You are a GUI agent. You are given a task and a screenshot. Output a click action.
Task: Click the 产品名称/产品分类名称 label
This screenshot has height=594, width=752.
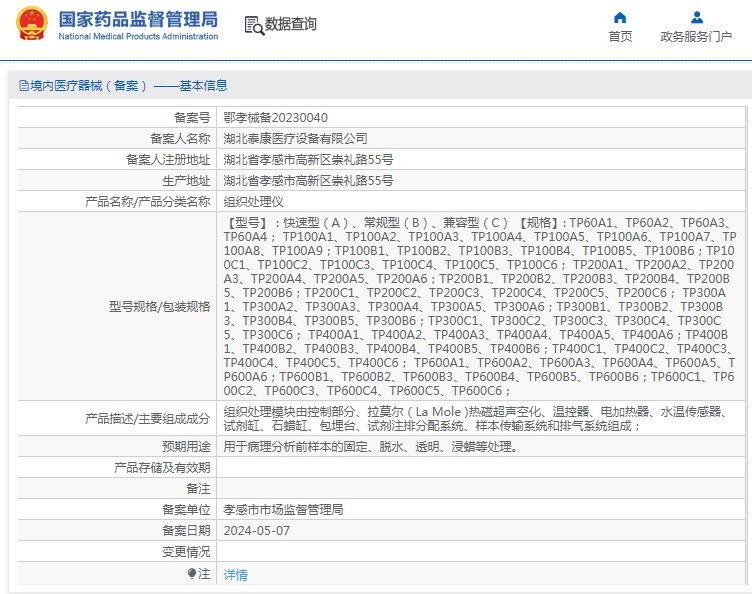click(148, 202)
